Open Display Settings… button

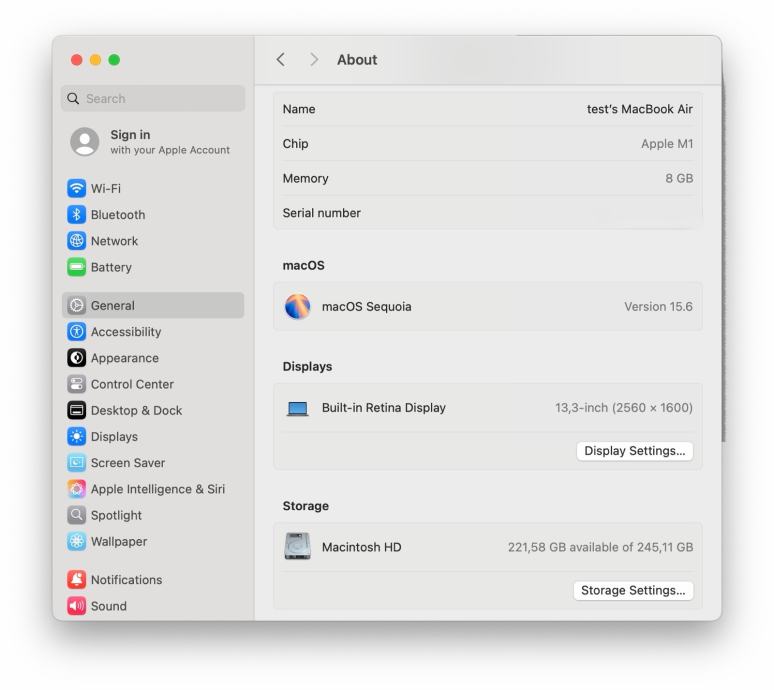coord(634,451)
